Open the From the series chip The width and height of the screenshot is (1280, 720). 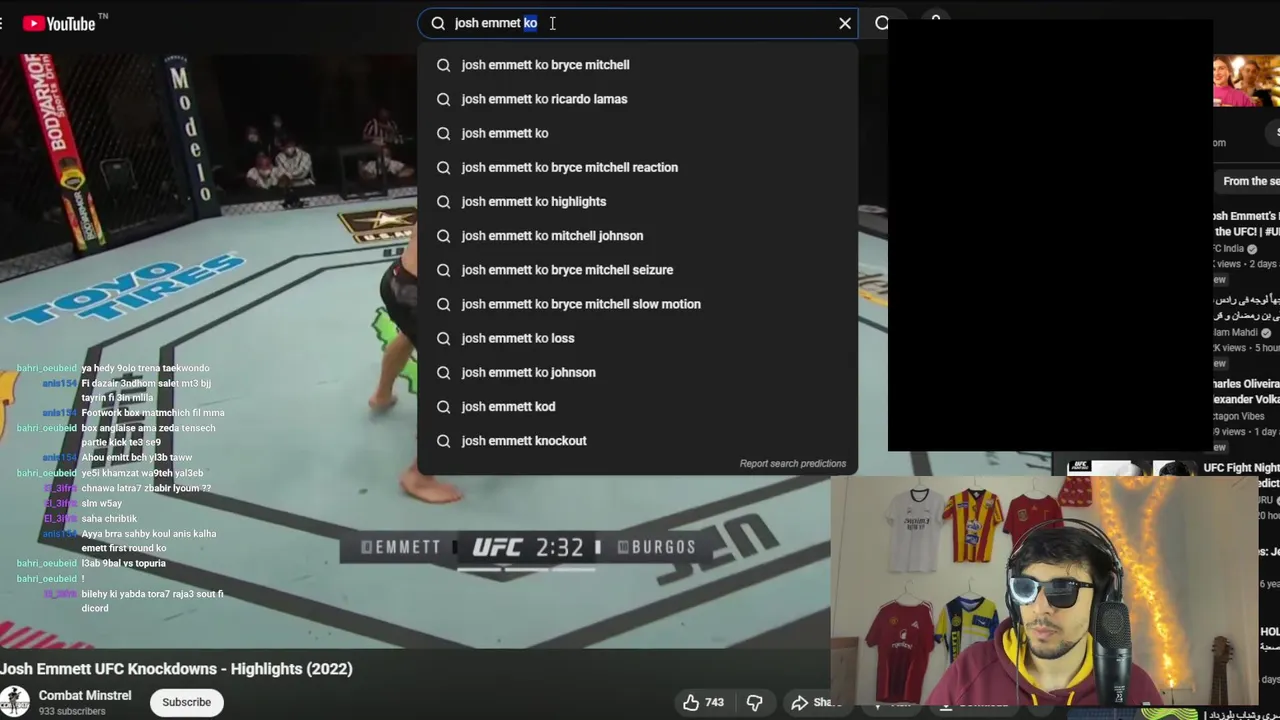(1246, 181)
